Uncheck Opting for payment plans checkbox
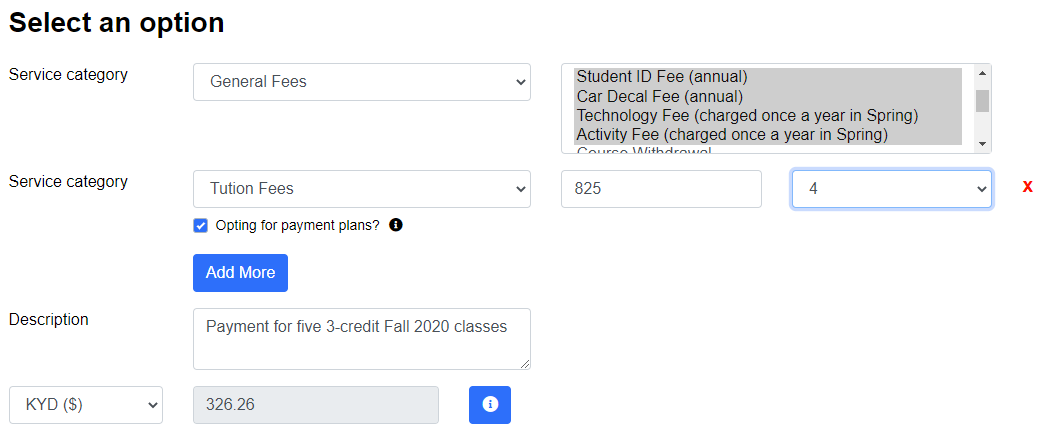The width and height of the screenshot is (1056, 433). [201, 226]
